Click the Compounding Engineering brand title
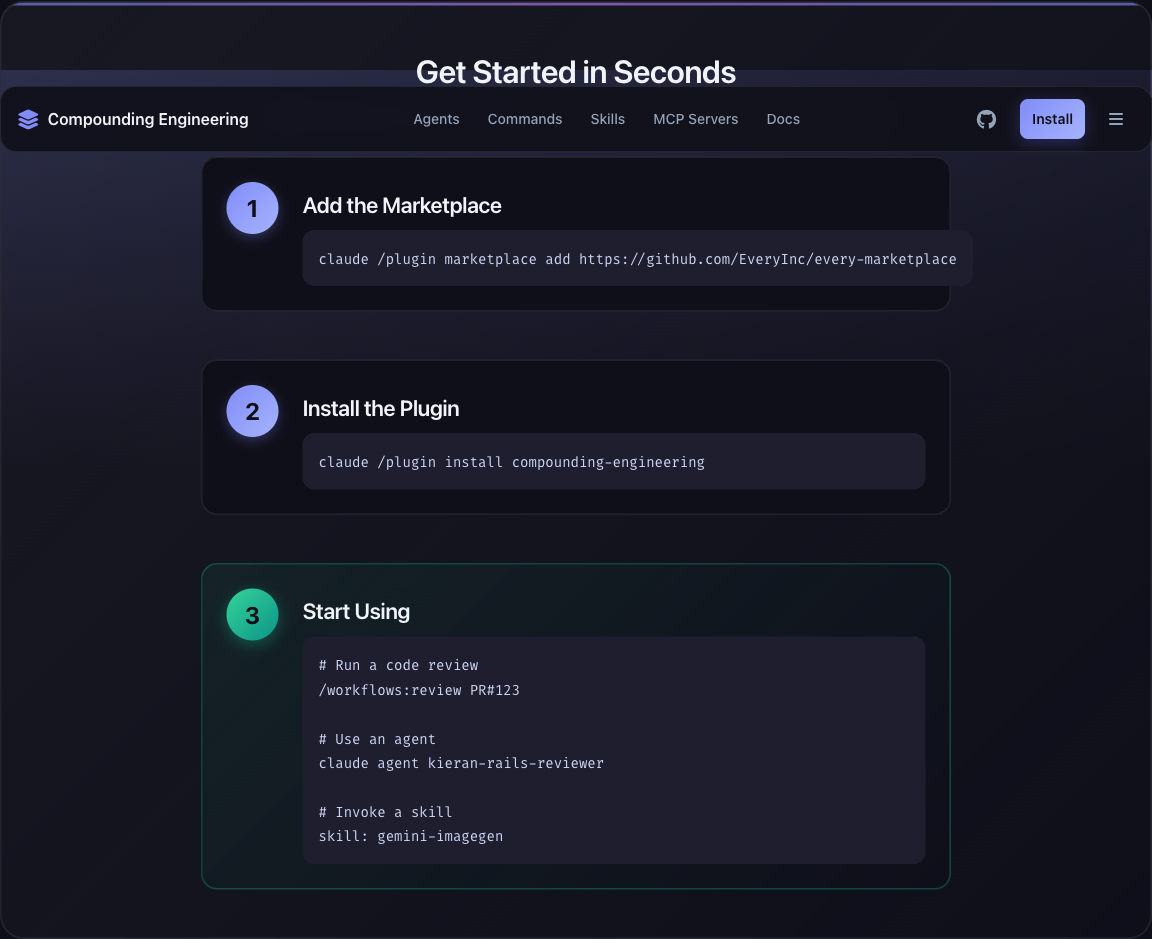This screenshot has height=939, width=1152. click(x=148, y=119)
